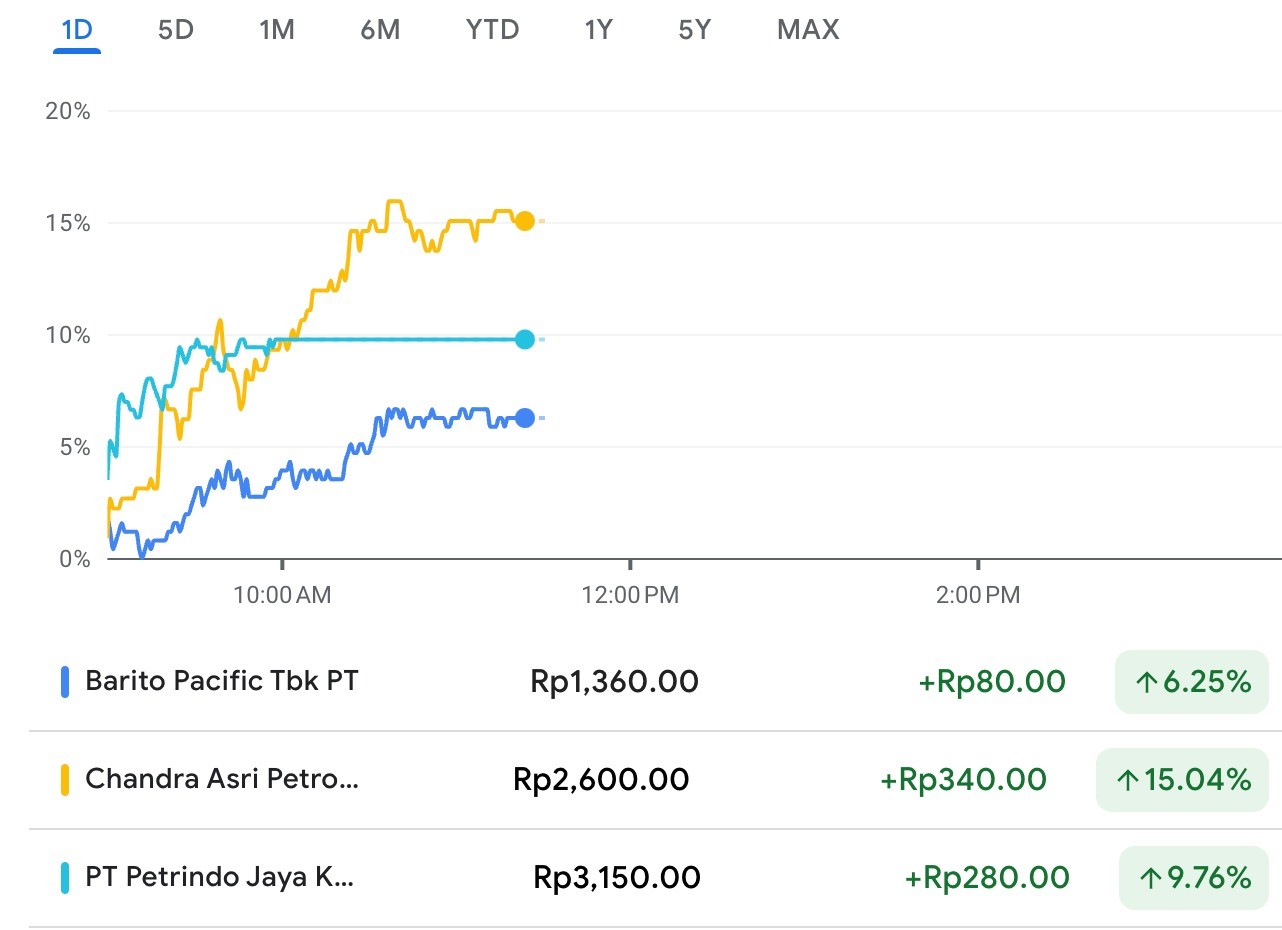Click the 6.25% change badge

click(x=1192, y=683)
